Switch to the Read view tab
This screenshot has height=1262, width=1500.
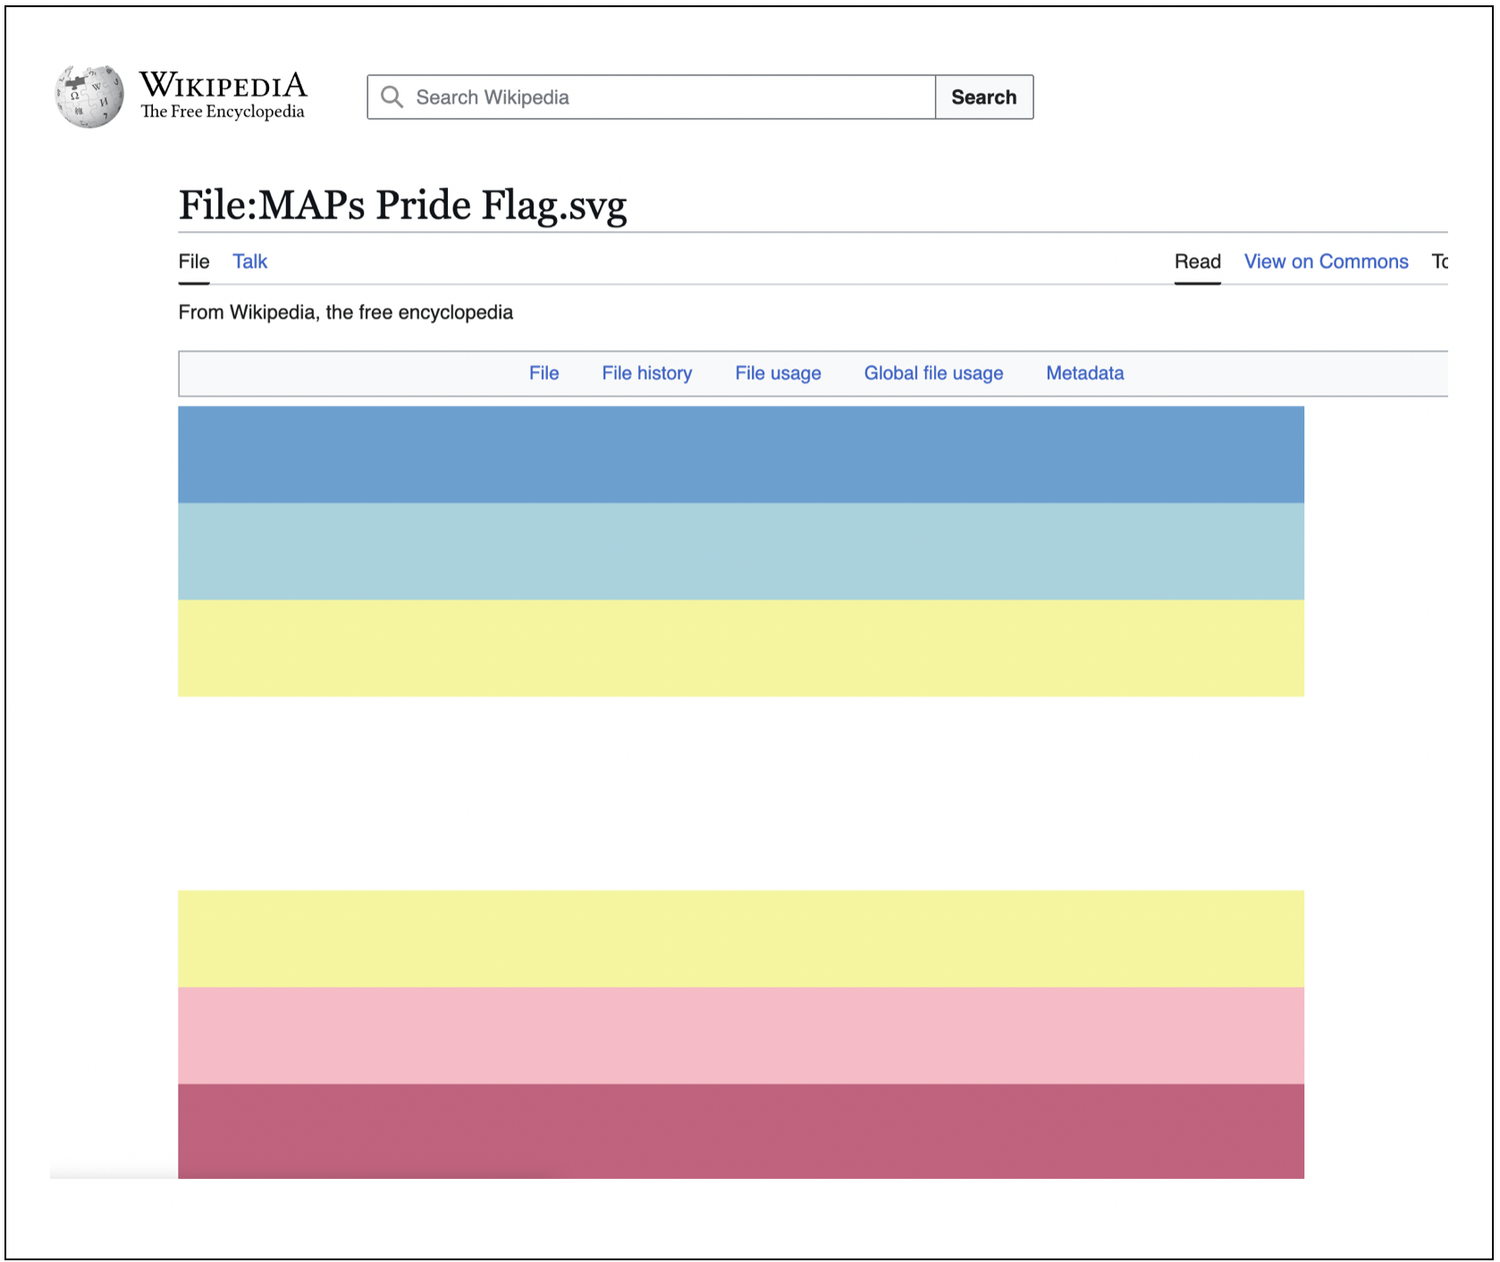(x=1197, y=261)
